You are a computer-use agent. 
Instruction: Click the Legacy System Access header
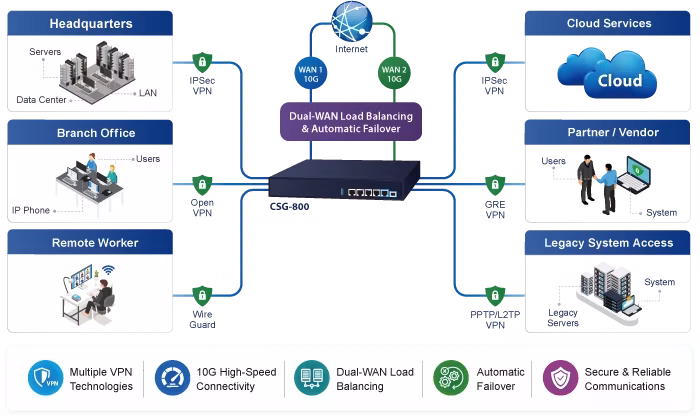tap(608, 242)
